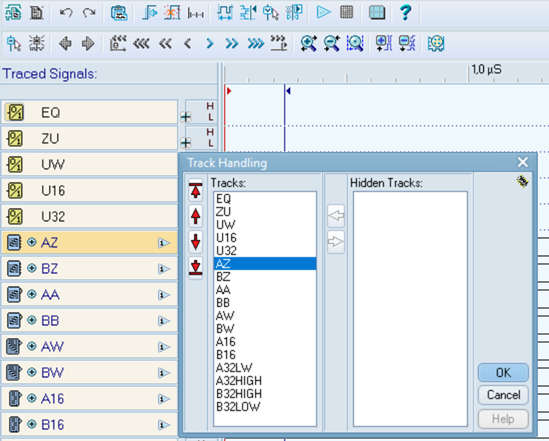Click the blue cursor marker on timeline

288,91
